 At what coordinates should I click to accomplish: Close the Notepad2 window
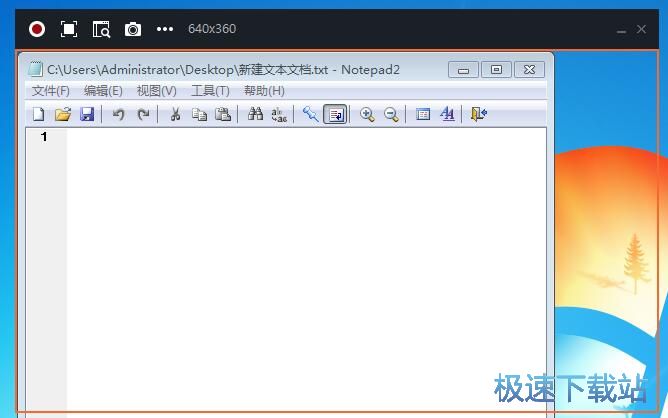click(530, 70)
